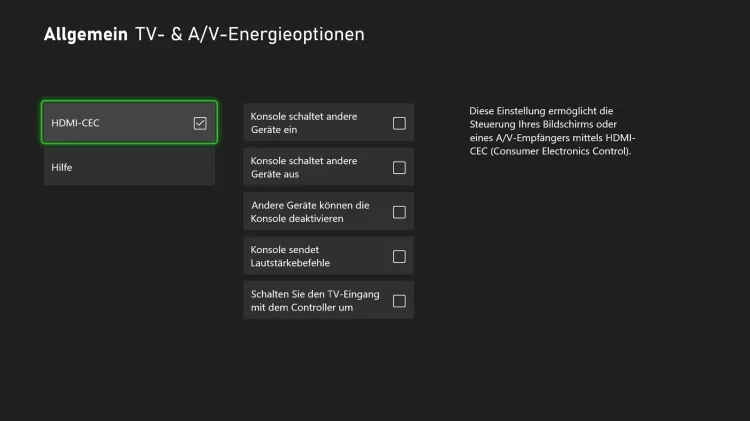
Task: Tick "Andere Geräte können die Konsole deaktivieren"
Action: tap(399, 212)
